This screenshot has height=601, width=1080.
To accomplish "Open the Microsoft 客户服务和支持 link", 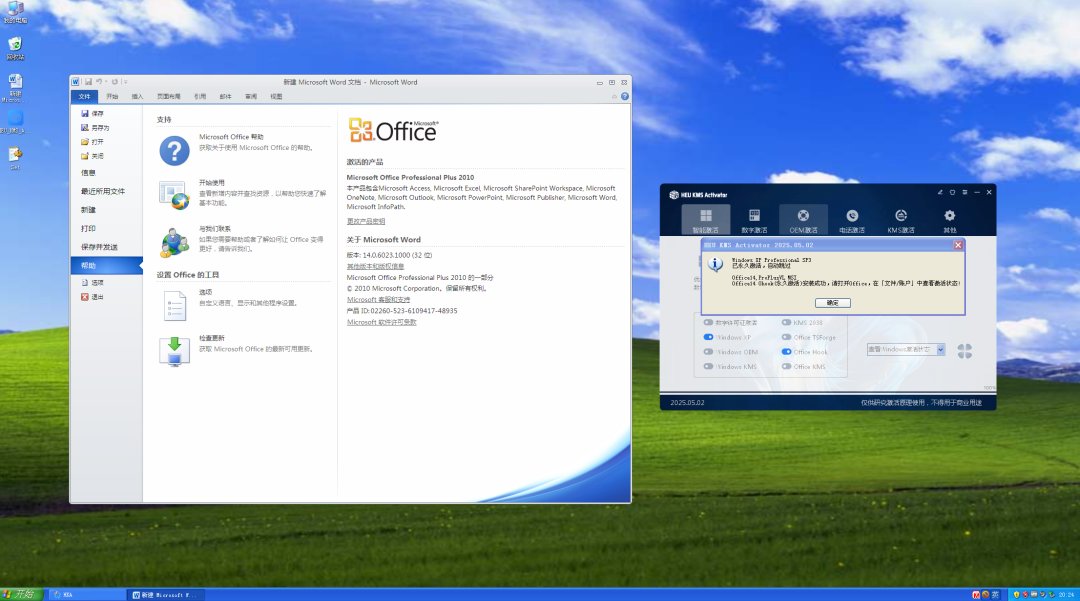I will 378,299.
